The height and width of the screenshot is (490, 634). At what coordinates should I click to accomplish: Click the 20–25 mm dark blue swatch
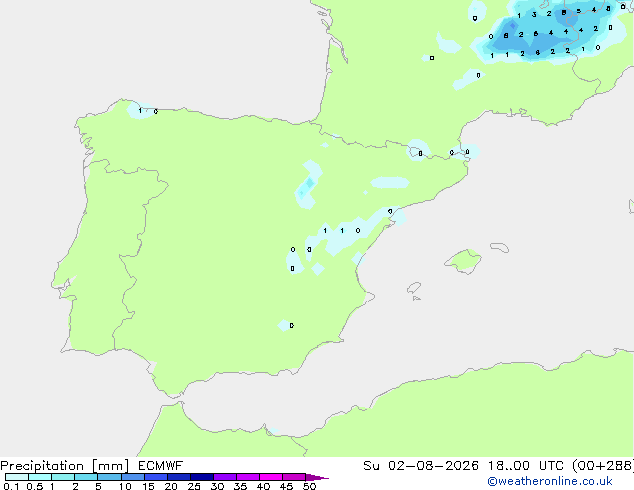coord(178,477)
